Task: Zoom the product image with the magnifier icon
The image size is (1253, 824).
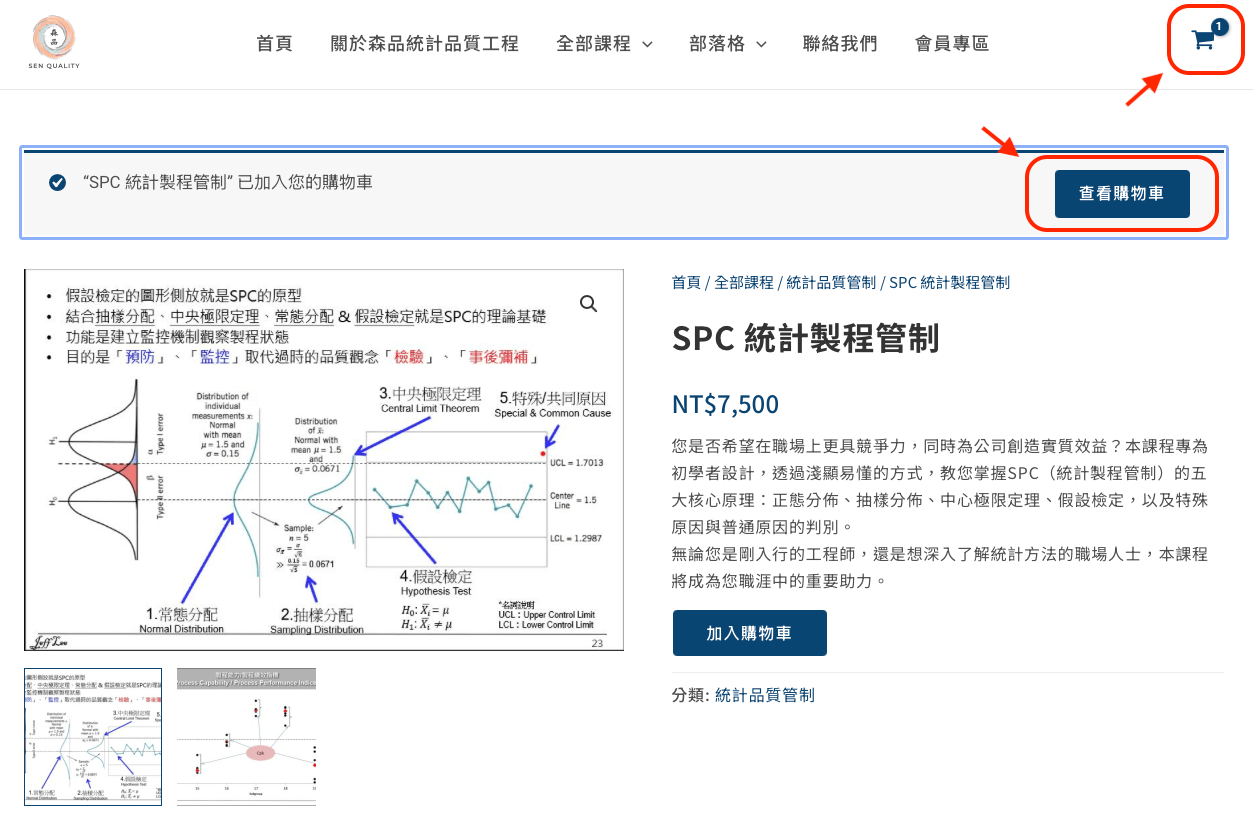Action: [588, 303]
